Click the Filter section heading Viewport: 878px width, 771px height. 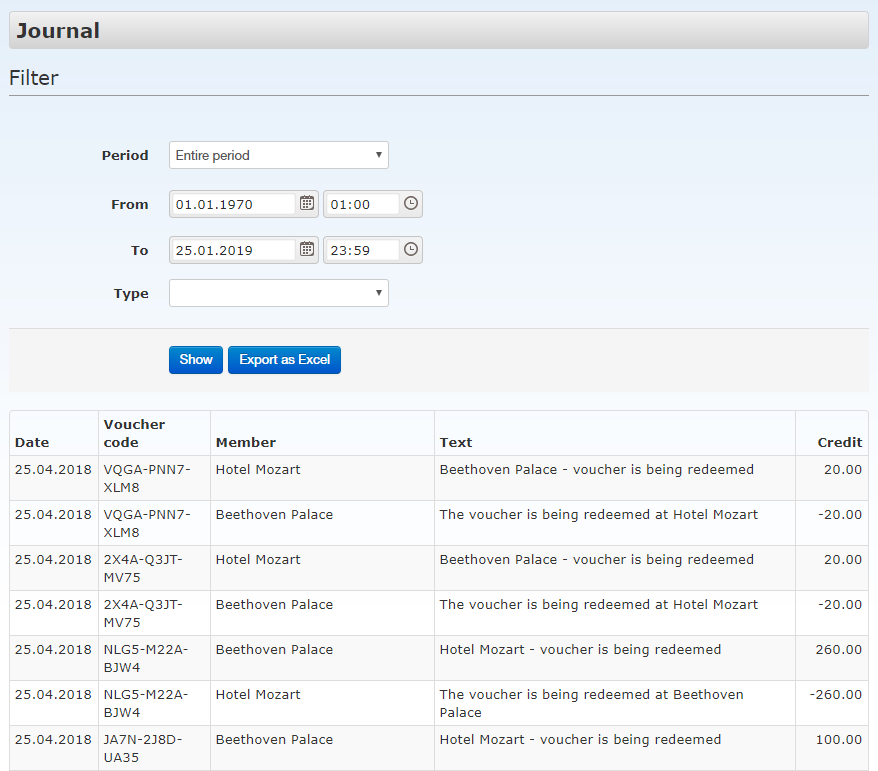point(34,78)
